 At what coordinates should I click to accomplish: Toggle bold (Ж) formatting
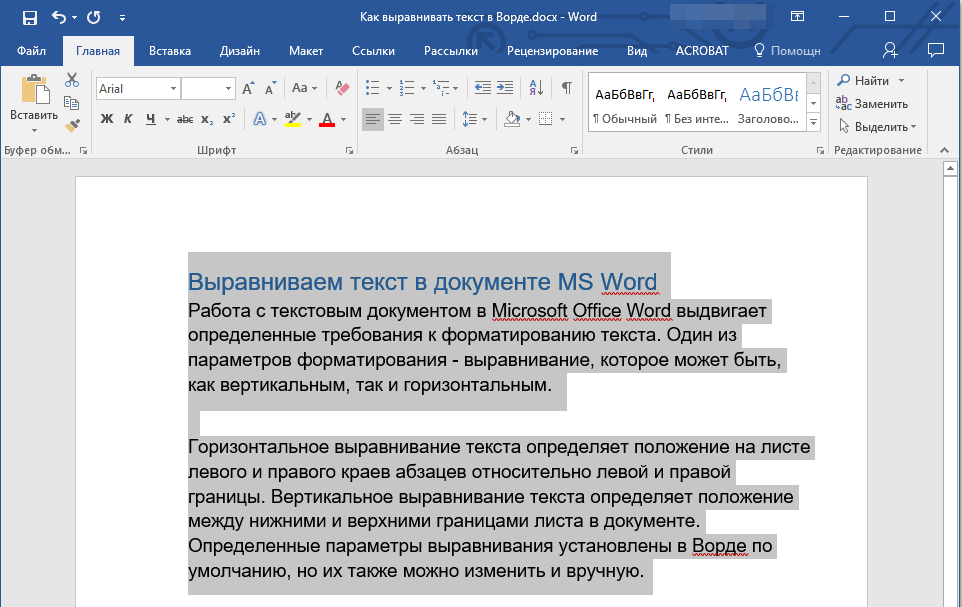pos(107,119)
